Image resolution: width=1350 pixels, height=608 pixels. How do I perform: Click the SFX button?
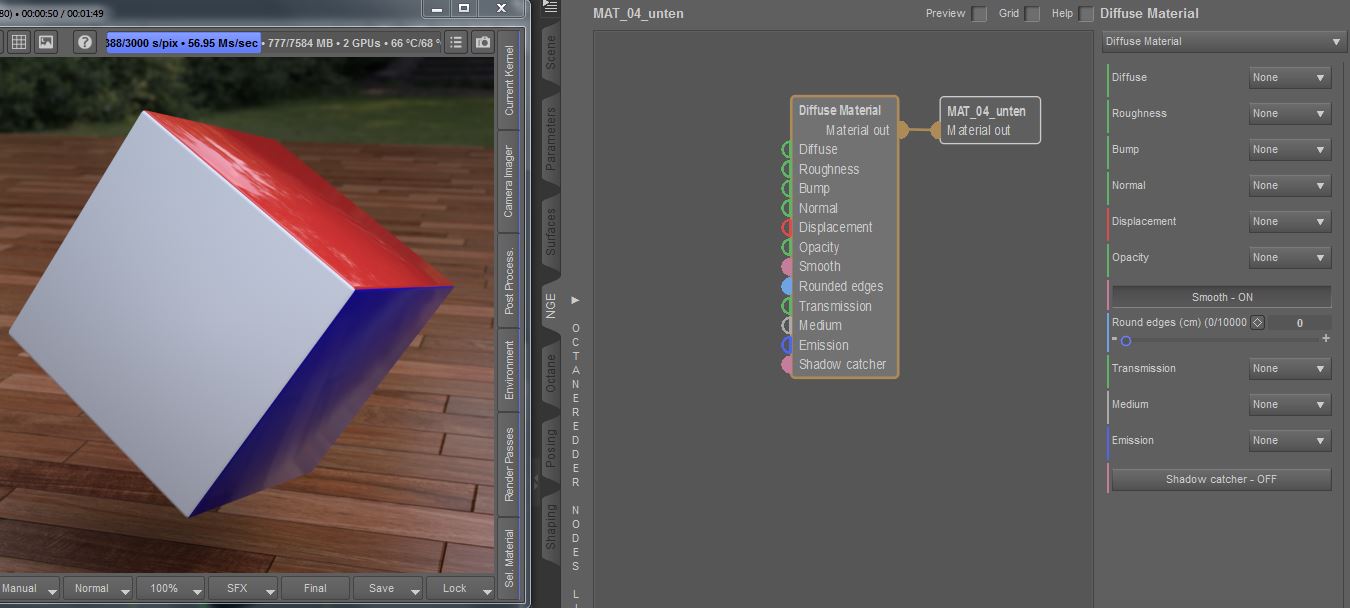[242, 588]
